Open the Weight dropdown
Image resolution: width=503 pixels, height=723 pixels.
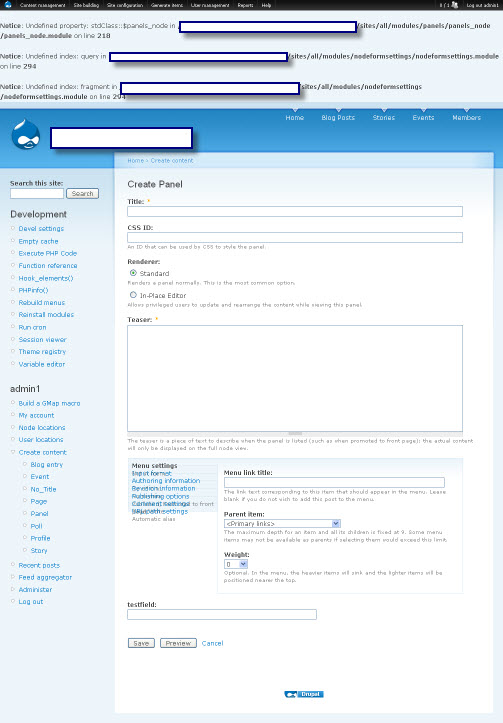click(236, 564)
